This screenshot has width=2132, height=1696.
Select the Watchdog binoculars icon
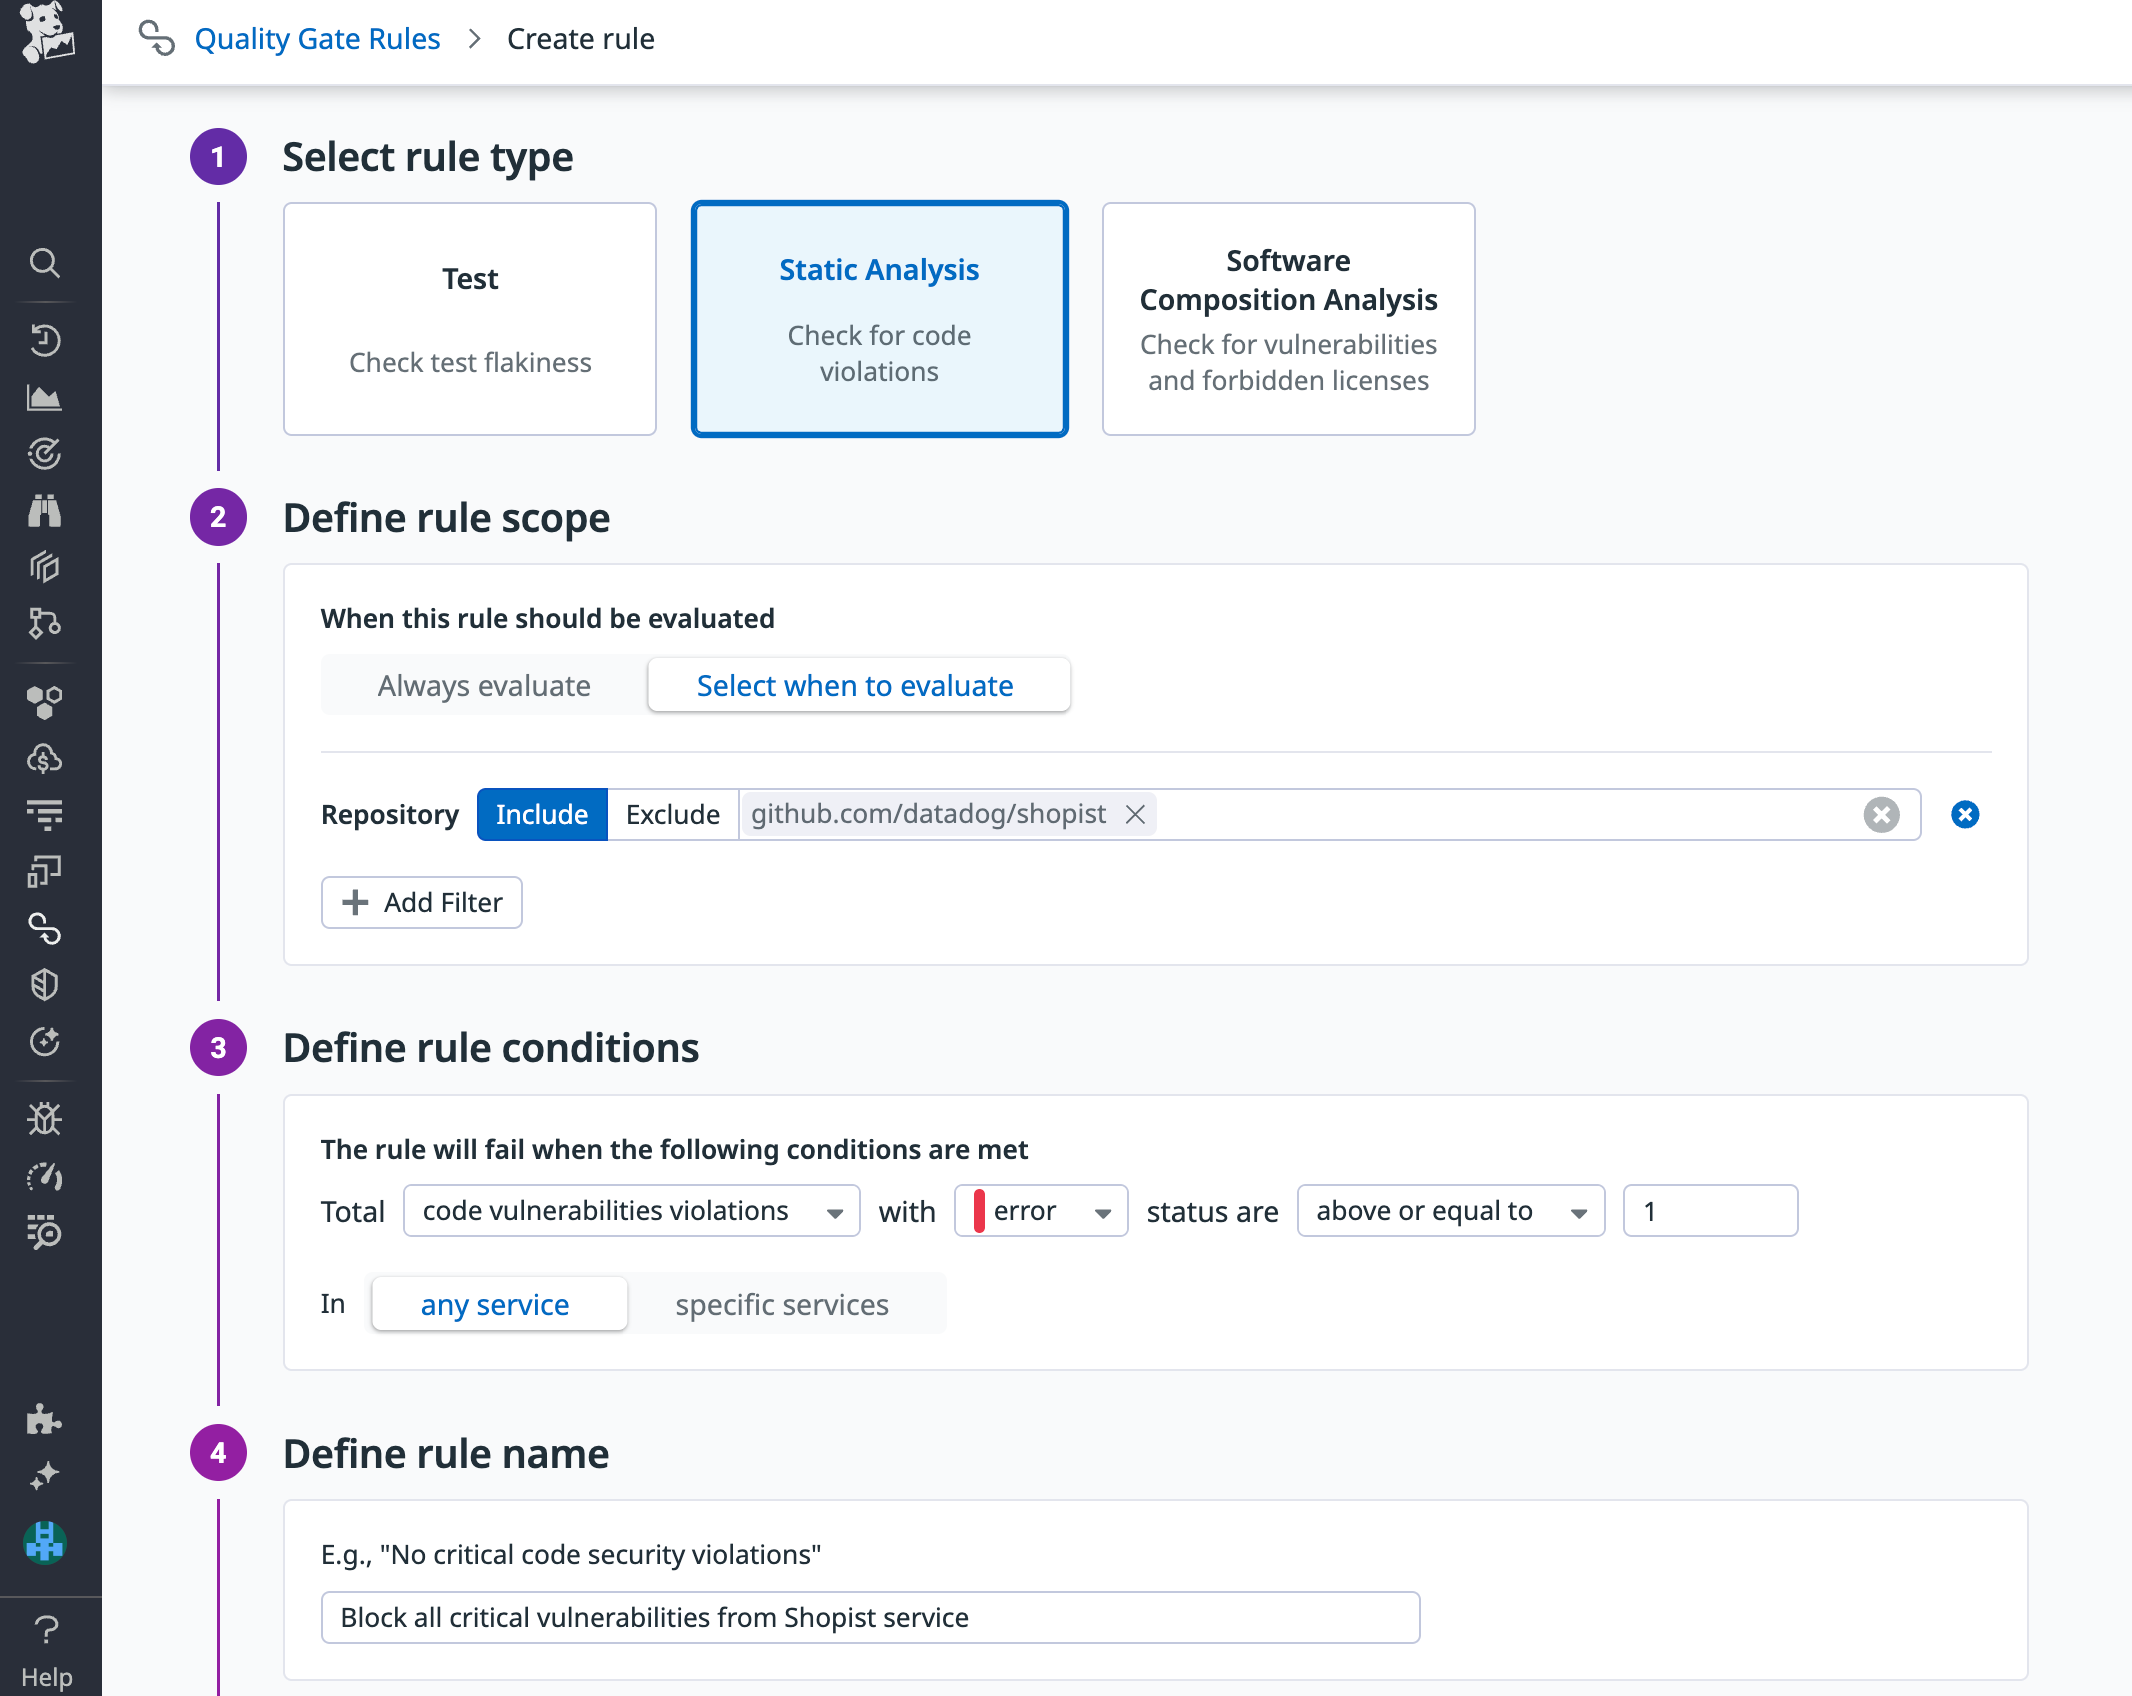[44, 511]
